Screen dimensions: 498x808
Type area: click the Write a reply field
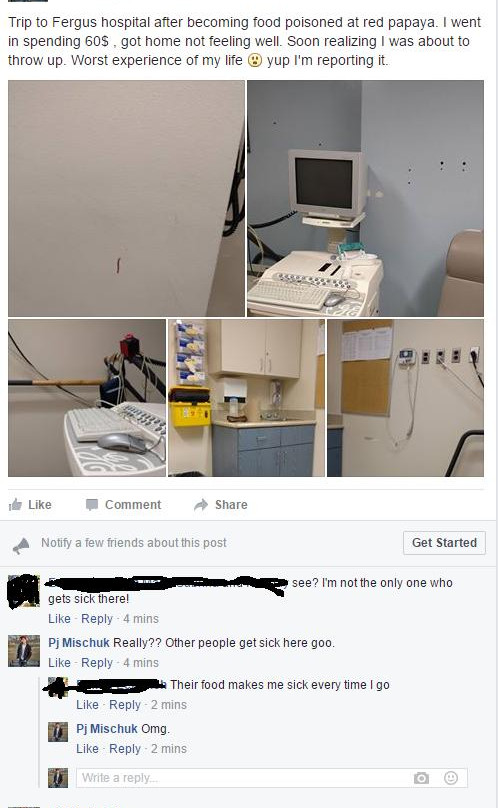272,778
